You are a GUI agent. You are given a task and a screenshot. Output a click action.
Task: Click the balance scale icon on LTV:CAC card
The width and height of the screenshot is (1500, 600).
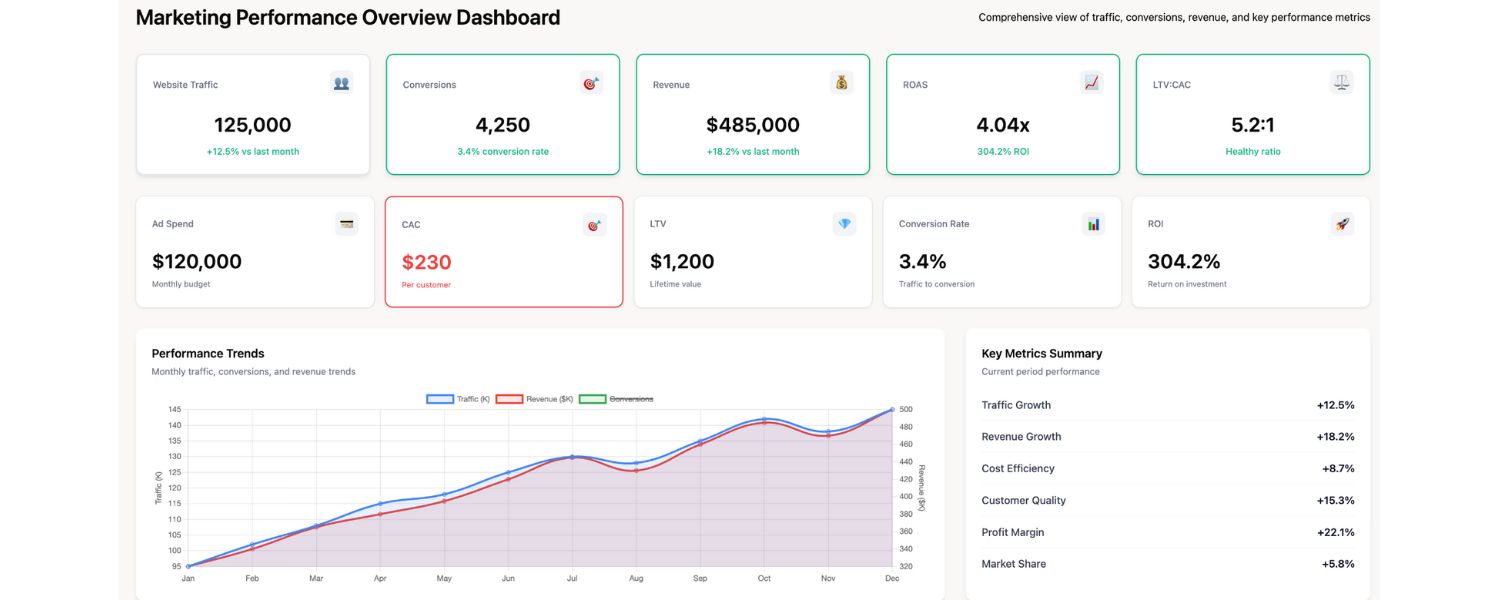pyautogui.click(x=1341, y=83)
